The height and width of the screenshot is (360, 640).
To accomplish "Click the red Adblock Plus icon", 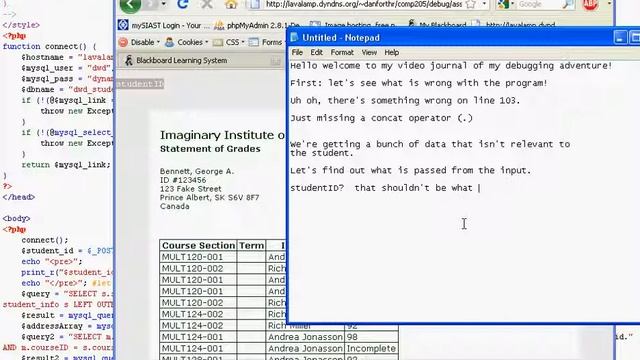I will pyautogui.click(x=590, y=4).
